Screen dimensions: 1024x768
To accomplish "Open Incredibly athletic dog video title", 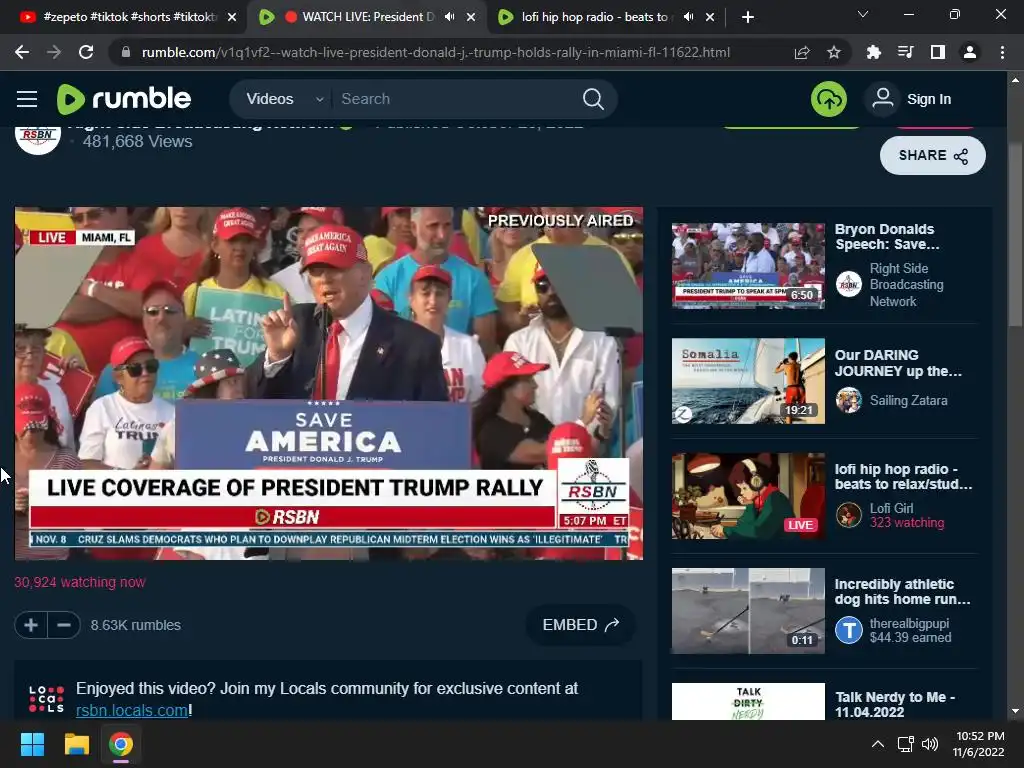I will [902, 592].
